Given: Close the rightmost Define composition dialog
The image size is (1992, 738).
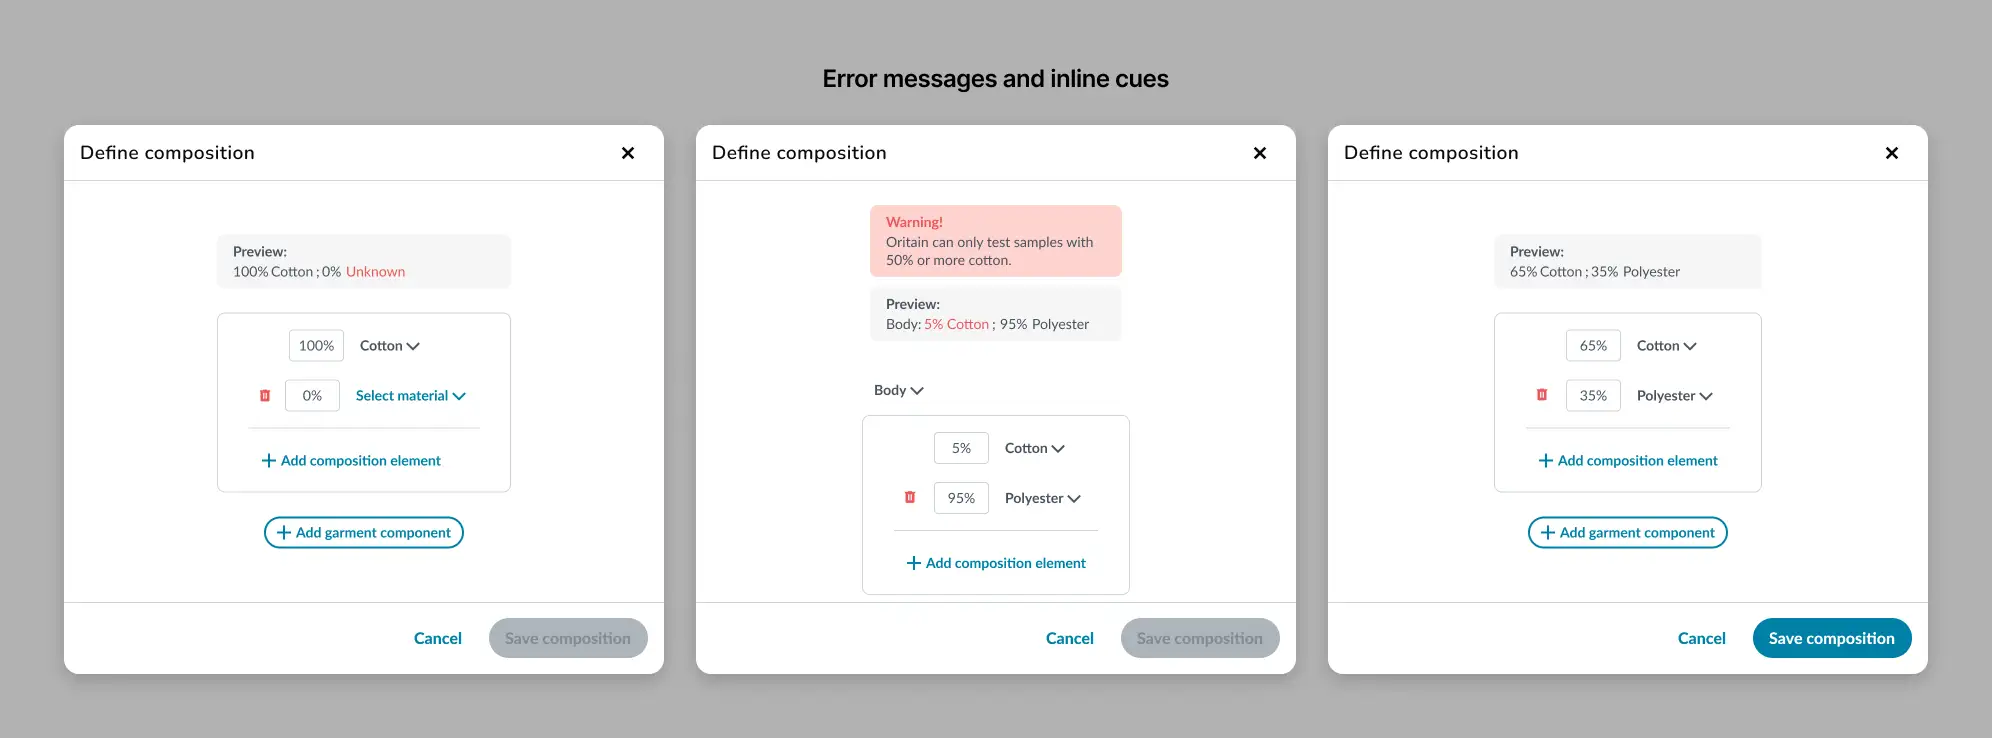Looking at the screenshot, I should pos(1892,153).
